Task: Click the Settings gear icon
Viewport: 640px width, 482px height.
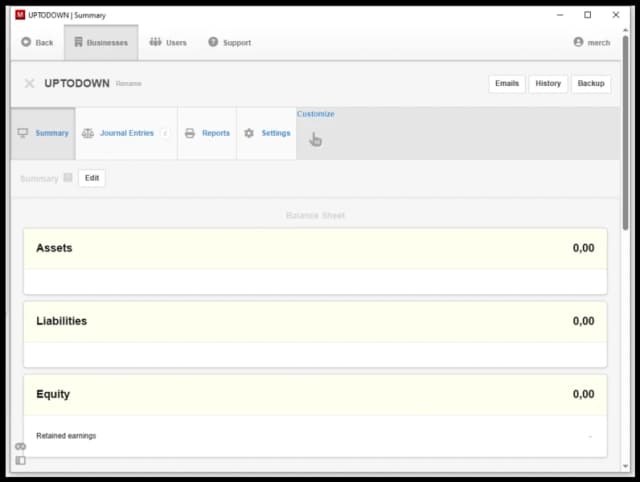Action: click(249, 133)
